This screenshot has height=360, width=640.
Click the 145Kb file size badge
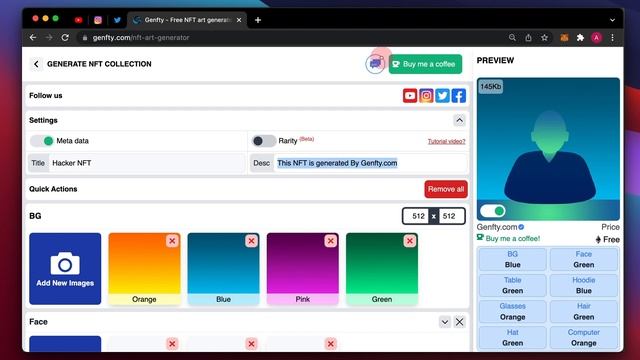pos(490,87)
